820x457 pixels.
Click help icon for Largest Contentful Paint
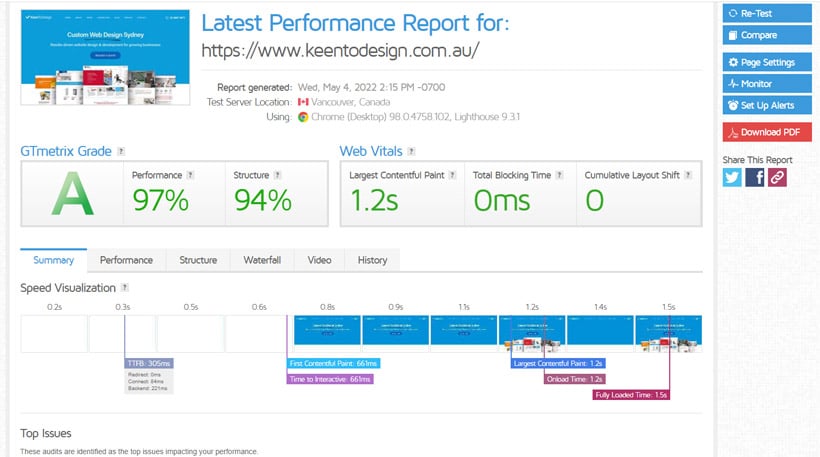pos(452,175)
